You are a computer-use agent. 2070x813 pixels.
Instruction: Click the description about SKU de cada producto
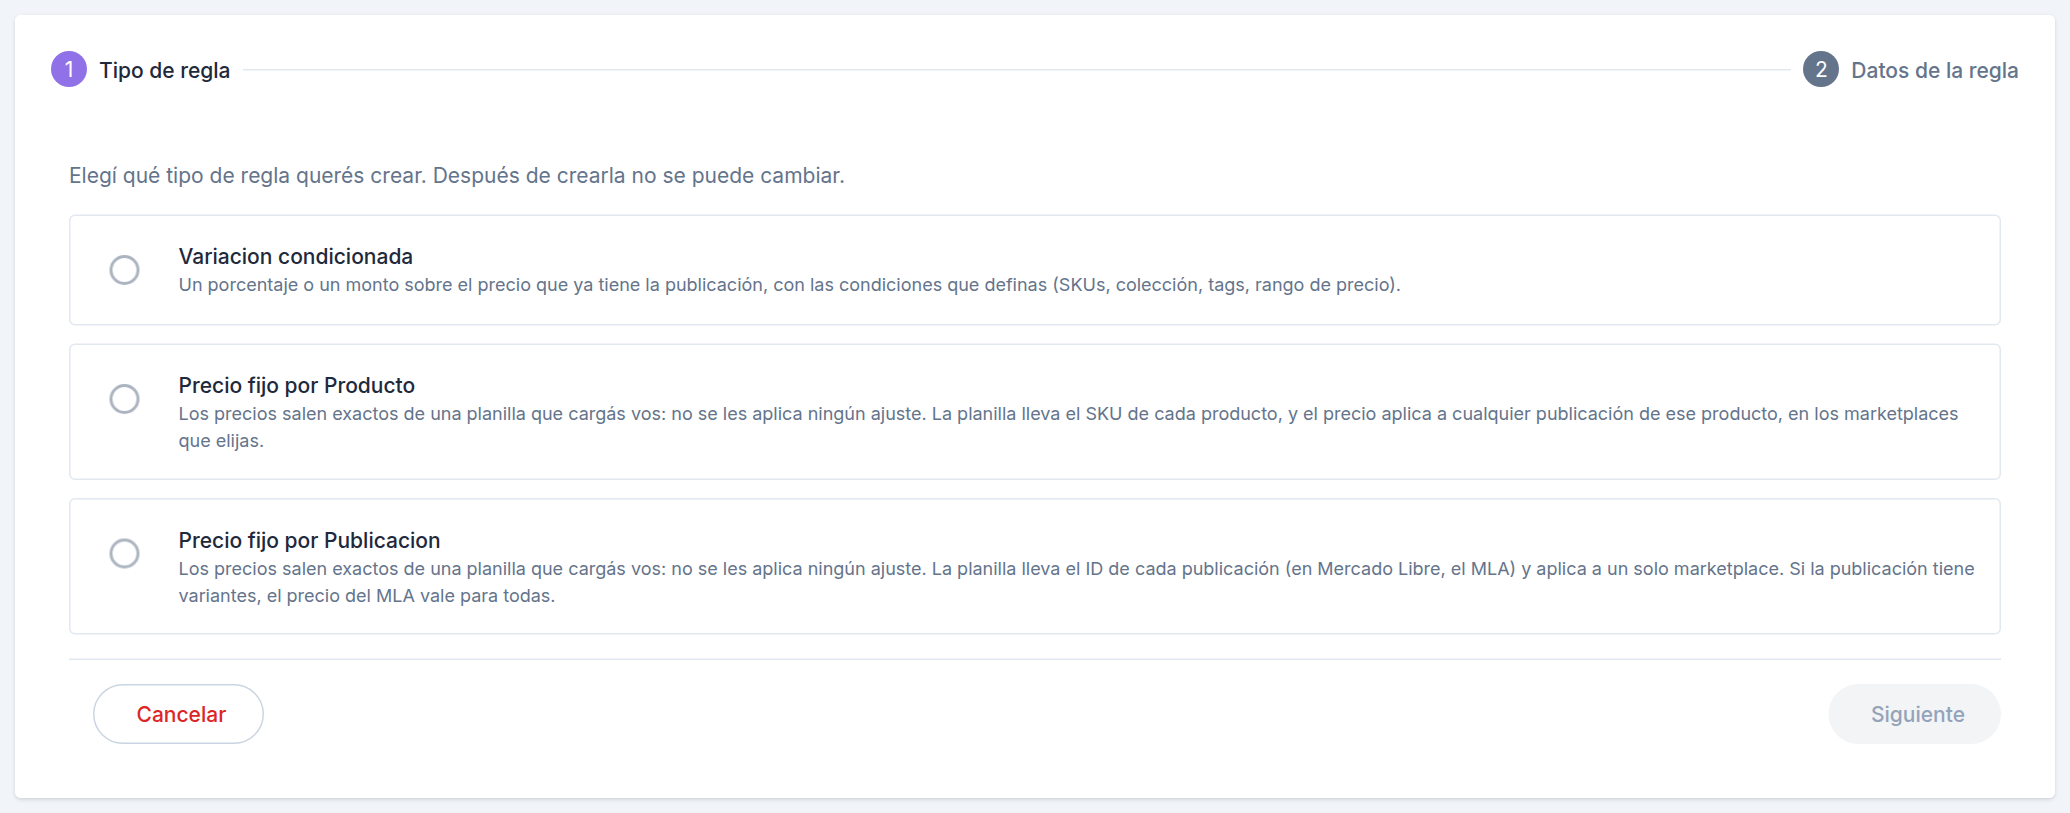[x=1068, y=427]
